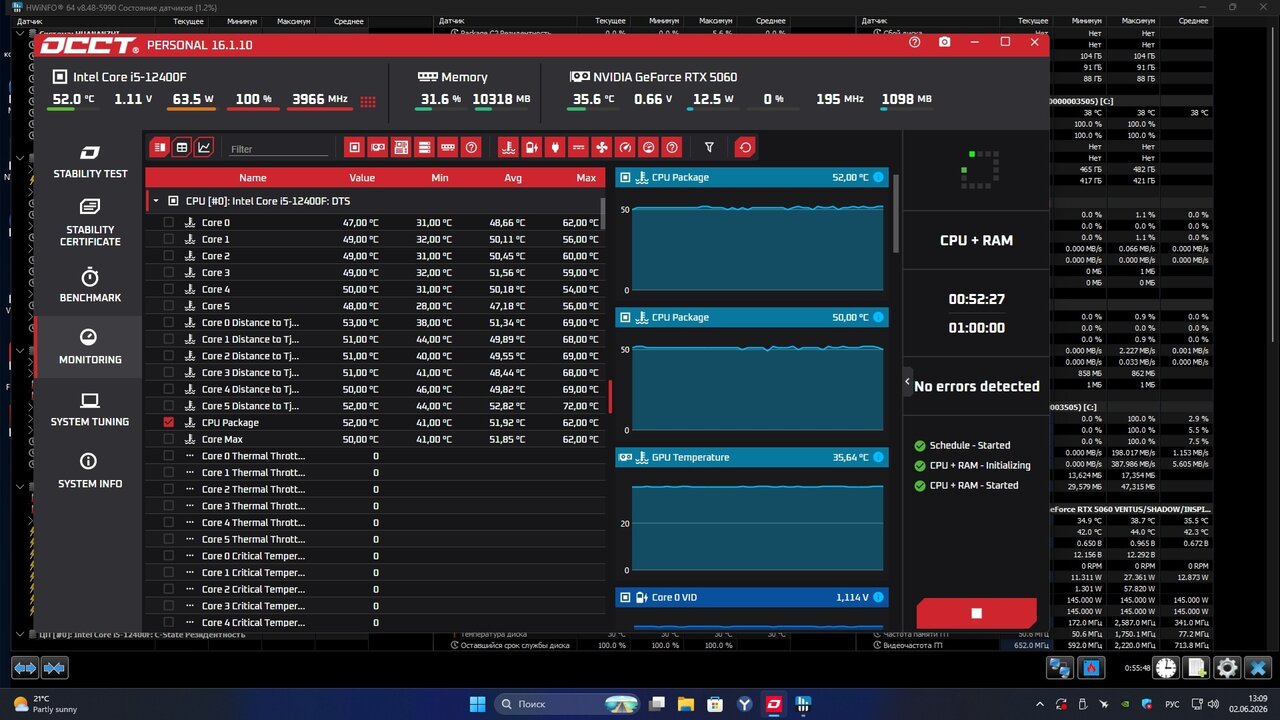Check the Core 0 temperature row checkbox
This screenshot has height=720, width=1280.
168,223
